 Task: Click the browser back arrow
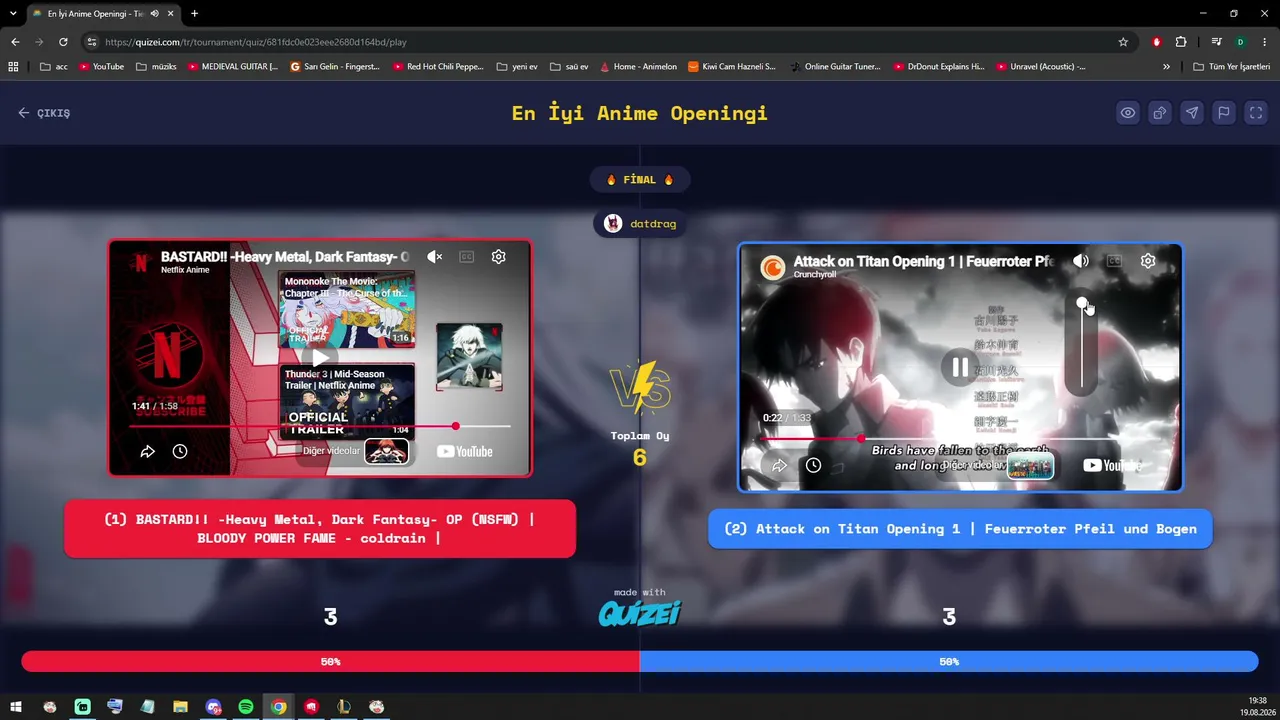pos(15,42)
